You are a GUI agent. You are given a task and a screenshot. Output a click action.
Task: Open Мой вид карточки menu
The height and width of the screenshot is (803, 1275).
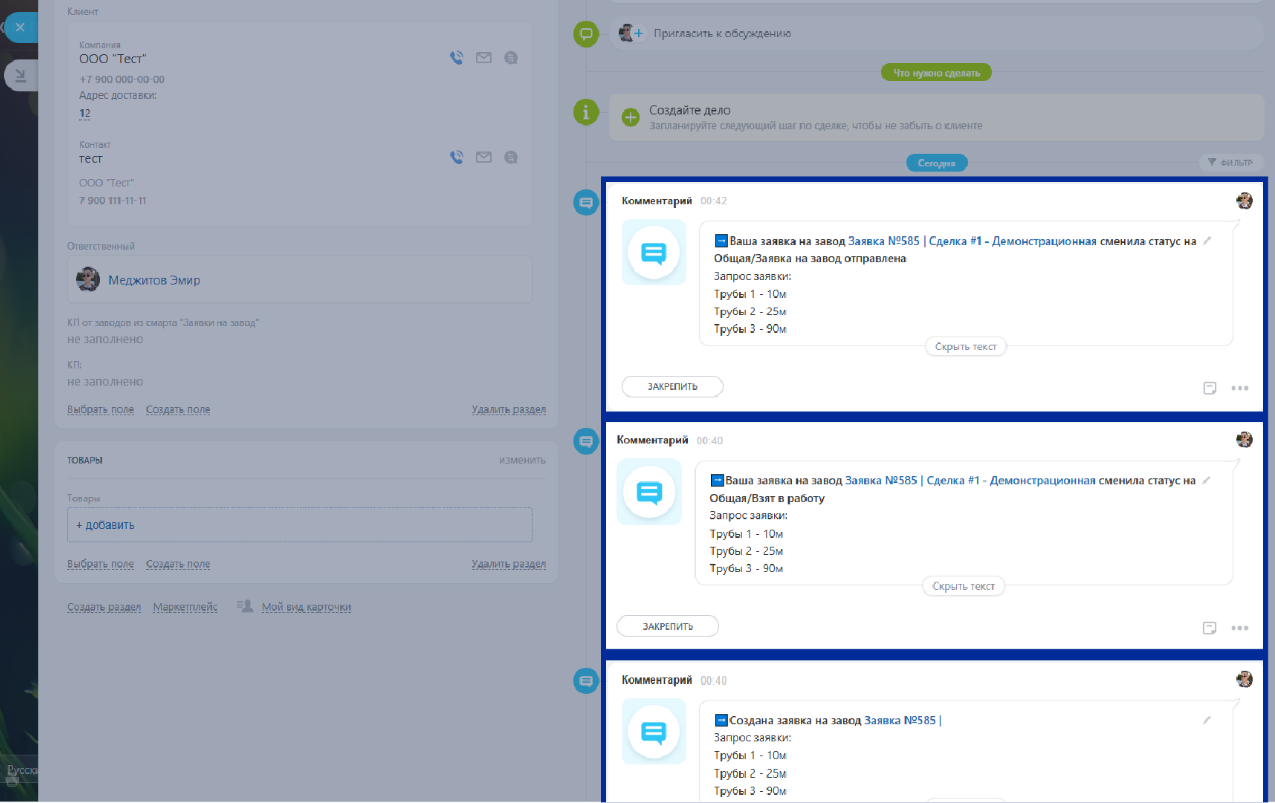(306, 607)
